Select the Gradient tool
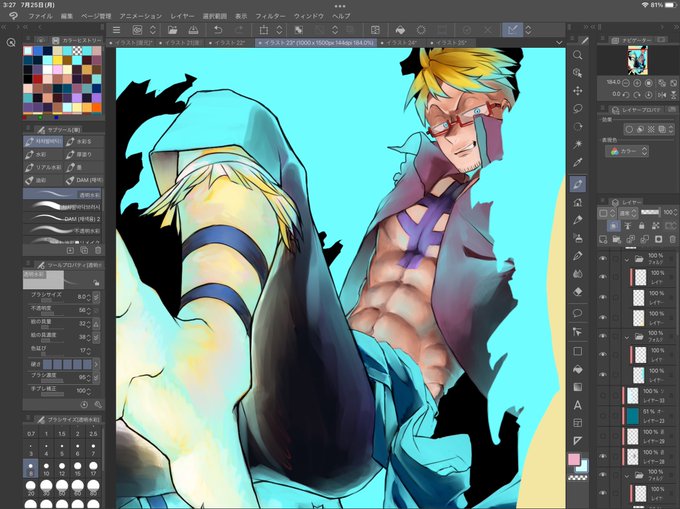The height and width of the screenshot is (509, 680). click(x=577, y=387)
